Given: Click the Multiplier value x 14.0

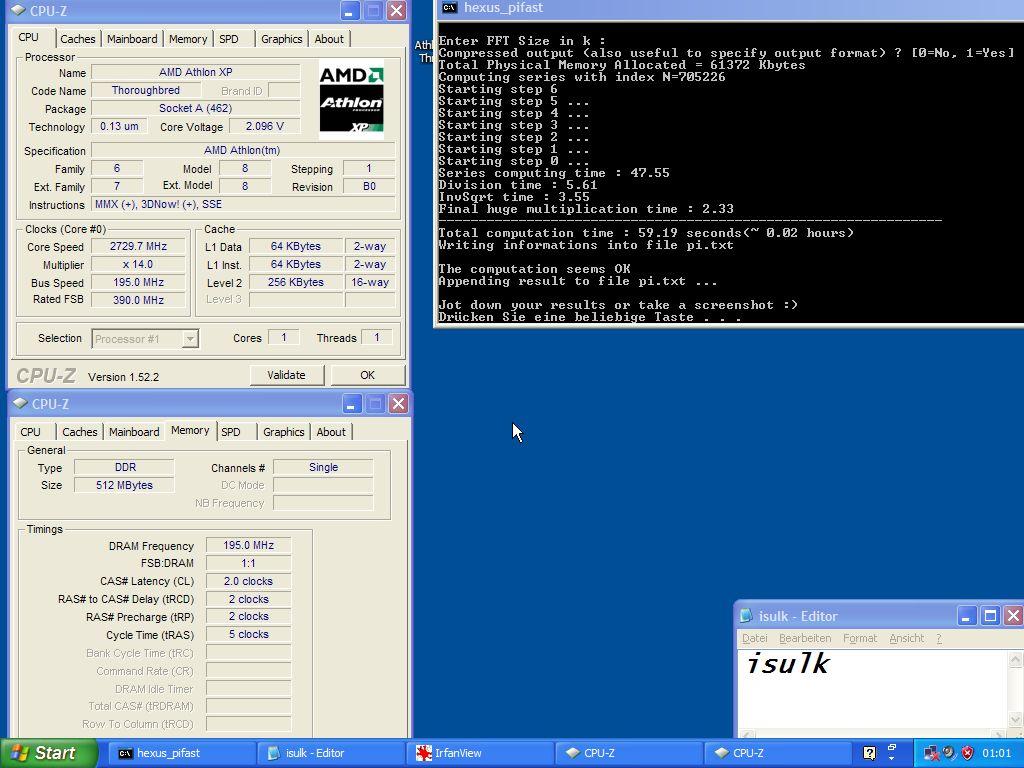Looking at the screenshot, I should coord(138,264).
